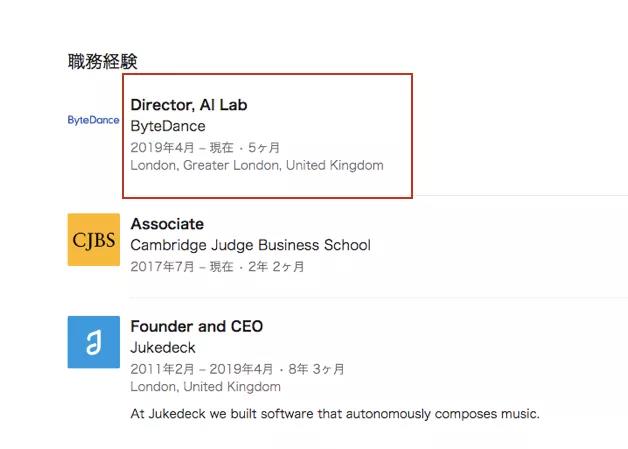Click the 8年 3ヶ月 duration text
The image size is (628, 449).
point(316,369)
